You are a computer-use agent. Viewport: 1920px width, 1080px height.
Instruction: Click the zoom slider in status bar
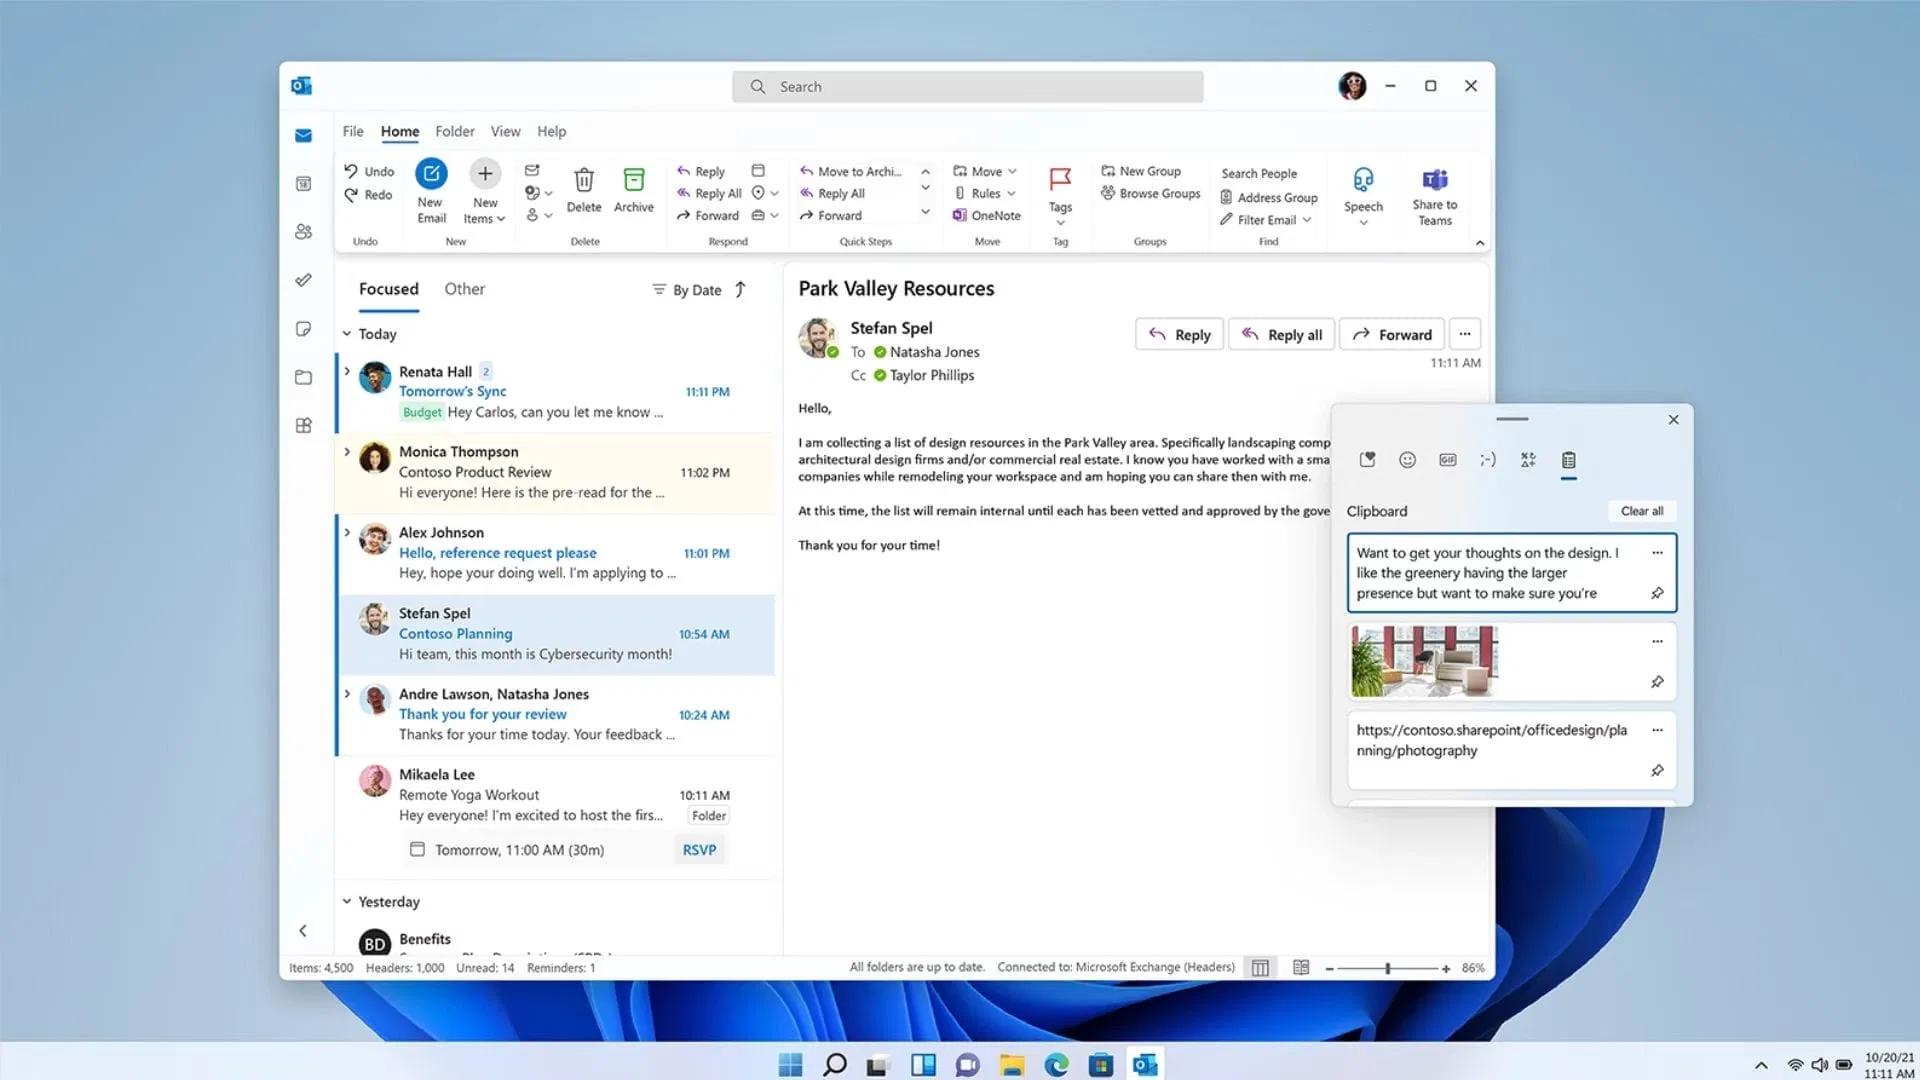point(1387,968)
